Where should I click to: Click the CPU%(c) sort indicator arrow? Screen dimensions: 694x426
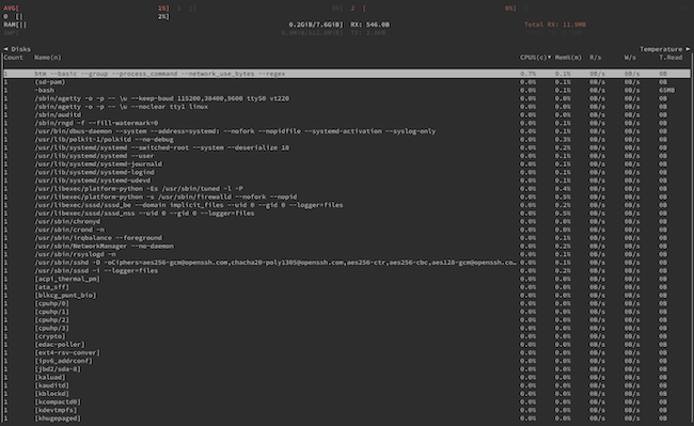point(549,57)
